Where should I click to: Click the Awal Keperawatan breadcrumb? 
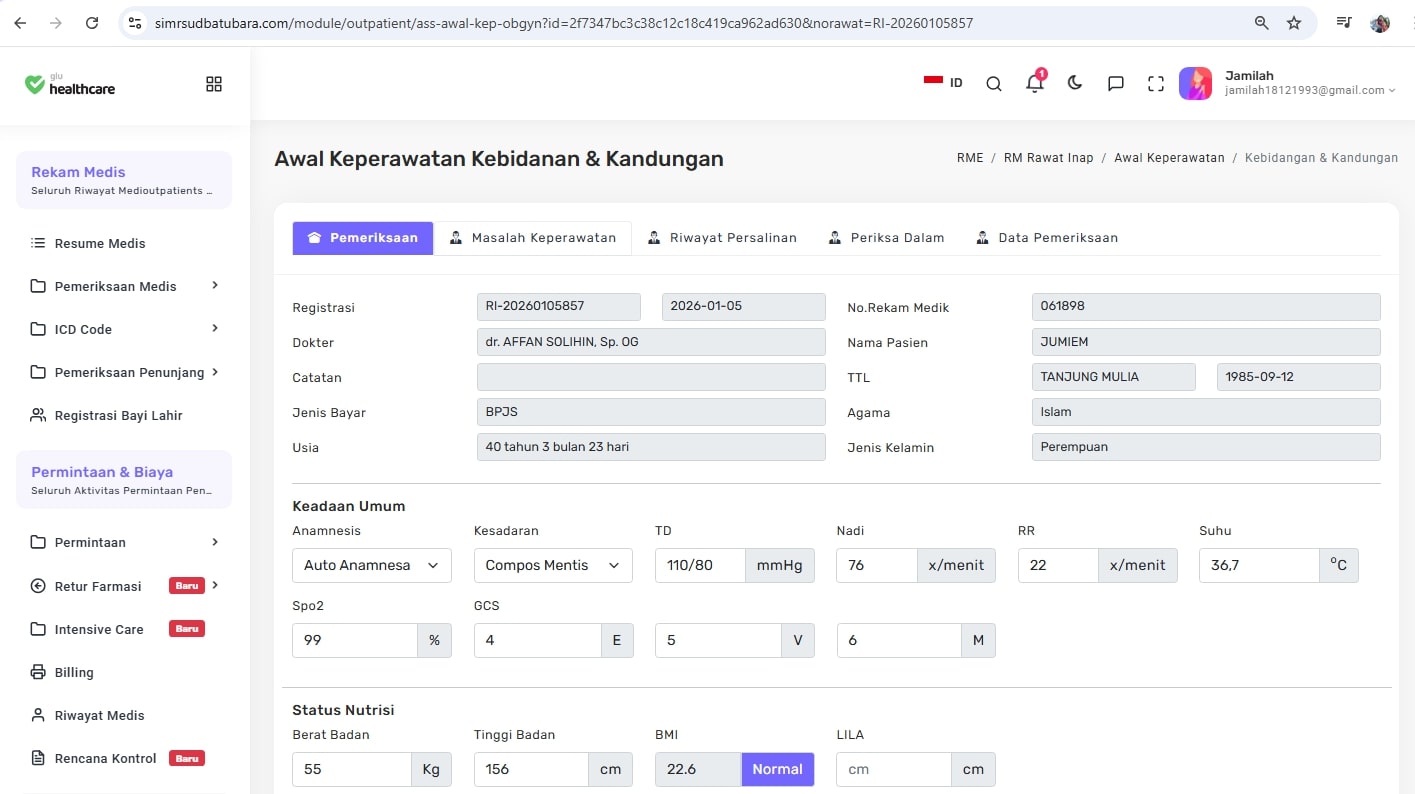(1169, 158)
